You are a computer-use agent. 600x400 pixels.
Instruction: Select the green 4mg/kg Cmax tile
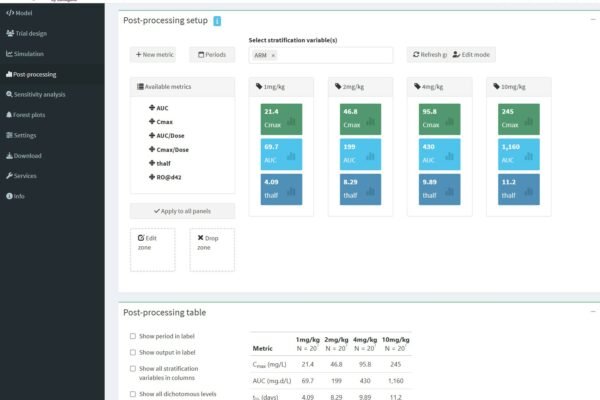[x=435, y=117]
